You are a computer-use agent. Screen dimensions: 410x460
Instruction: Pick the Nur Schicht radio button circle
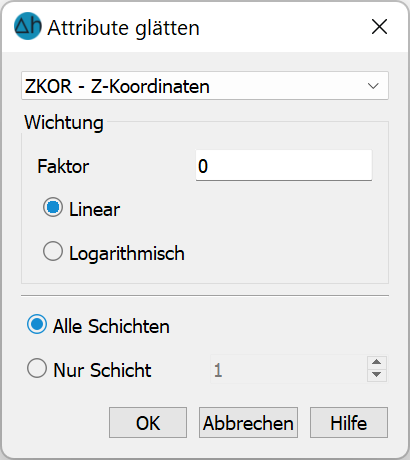click(37, 368)
